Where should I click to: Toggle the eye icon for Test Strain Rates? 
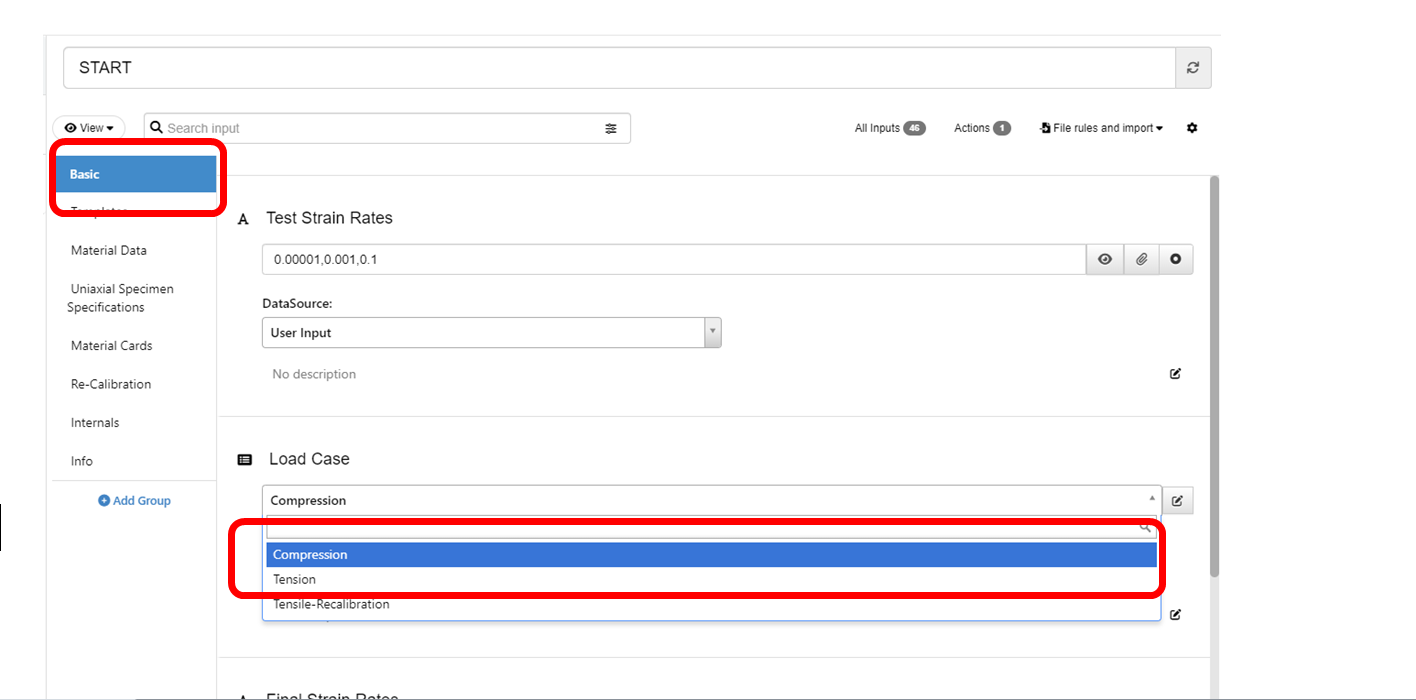tap(1105, 259)
